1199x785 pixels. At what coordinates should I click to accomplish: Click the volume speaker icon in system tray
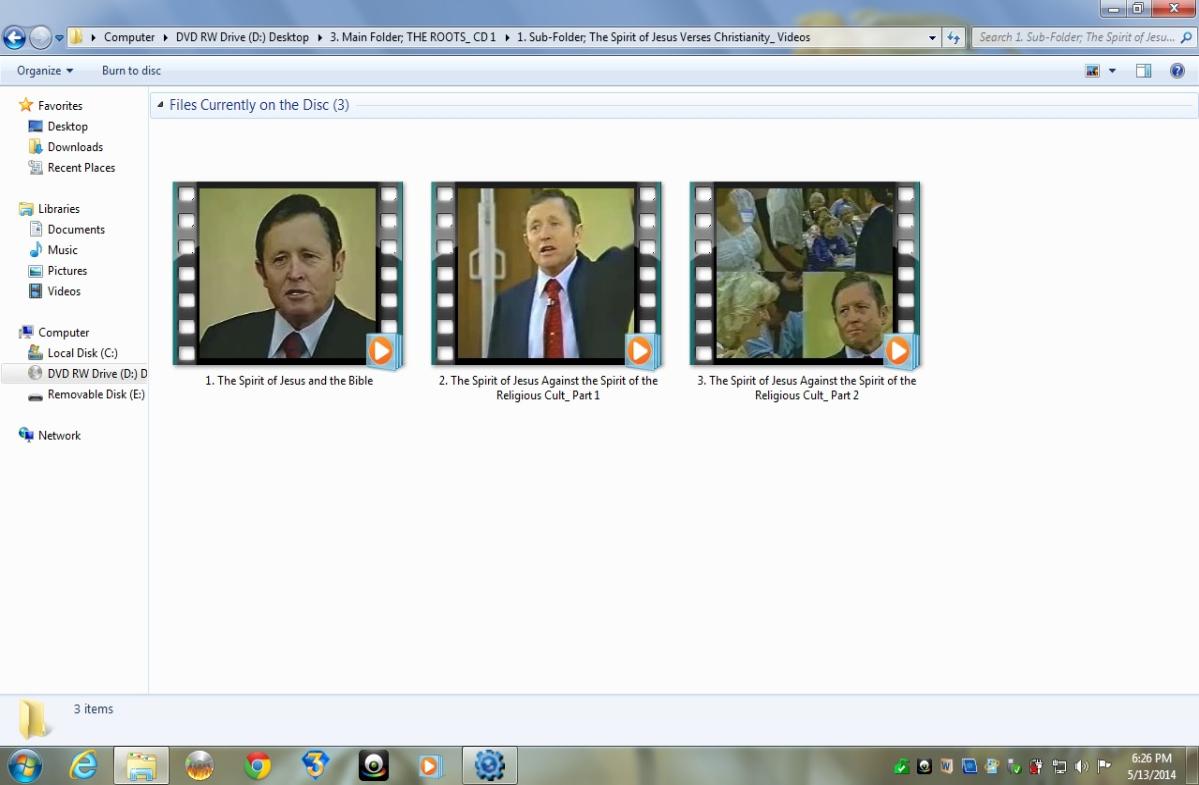(x=1081, y=767)
